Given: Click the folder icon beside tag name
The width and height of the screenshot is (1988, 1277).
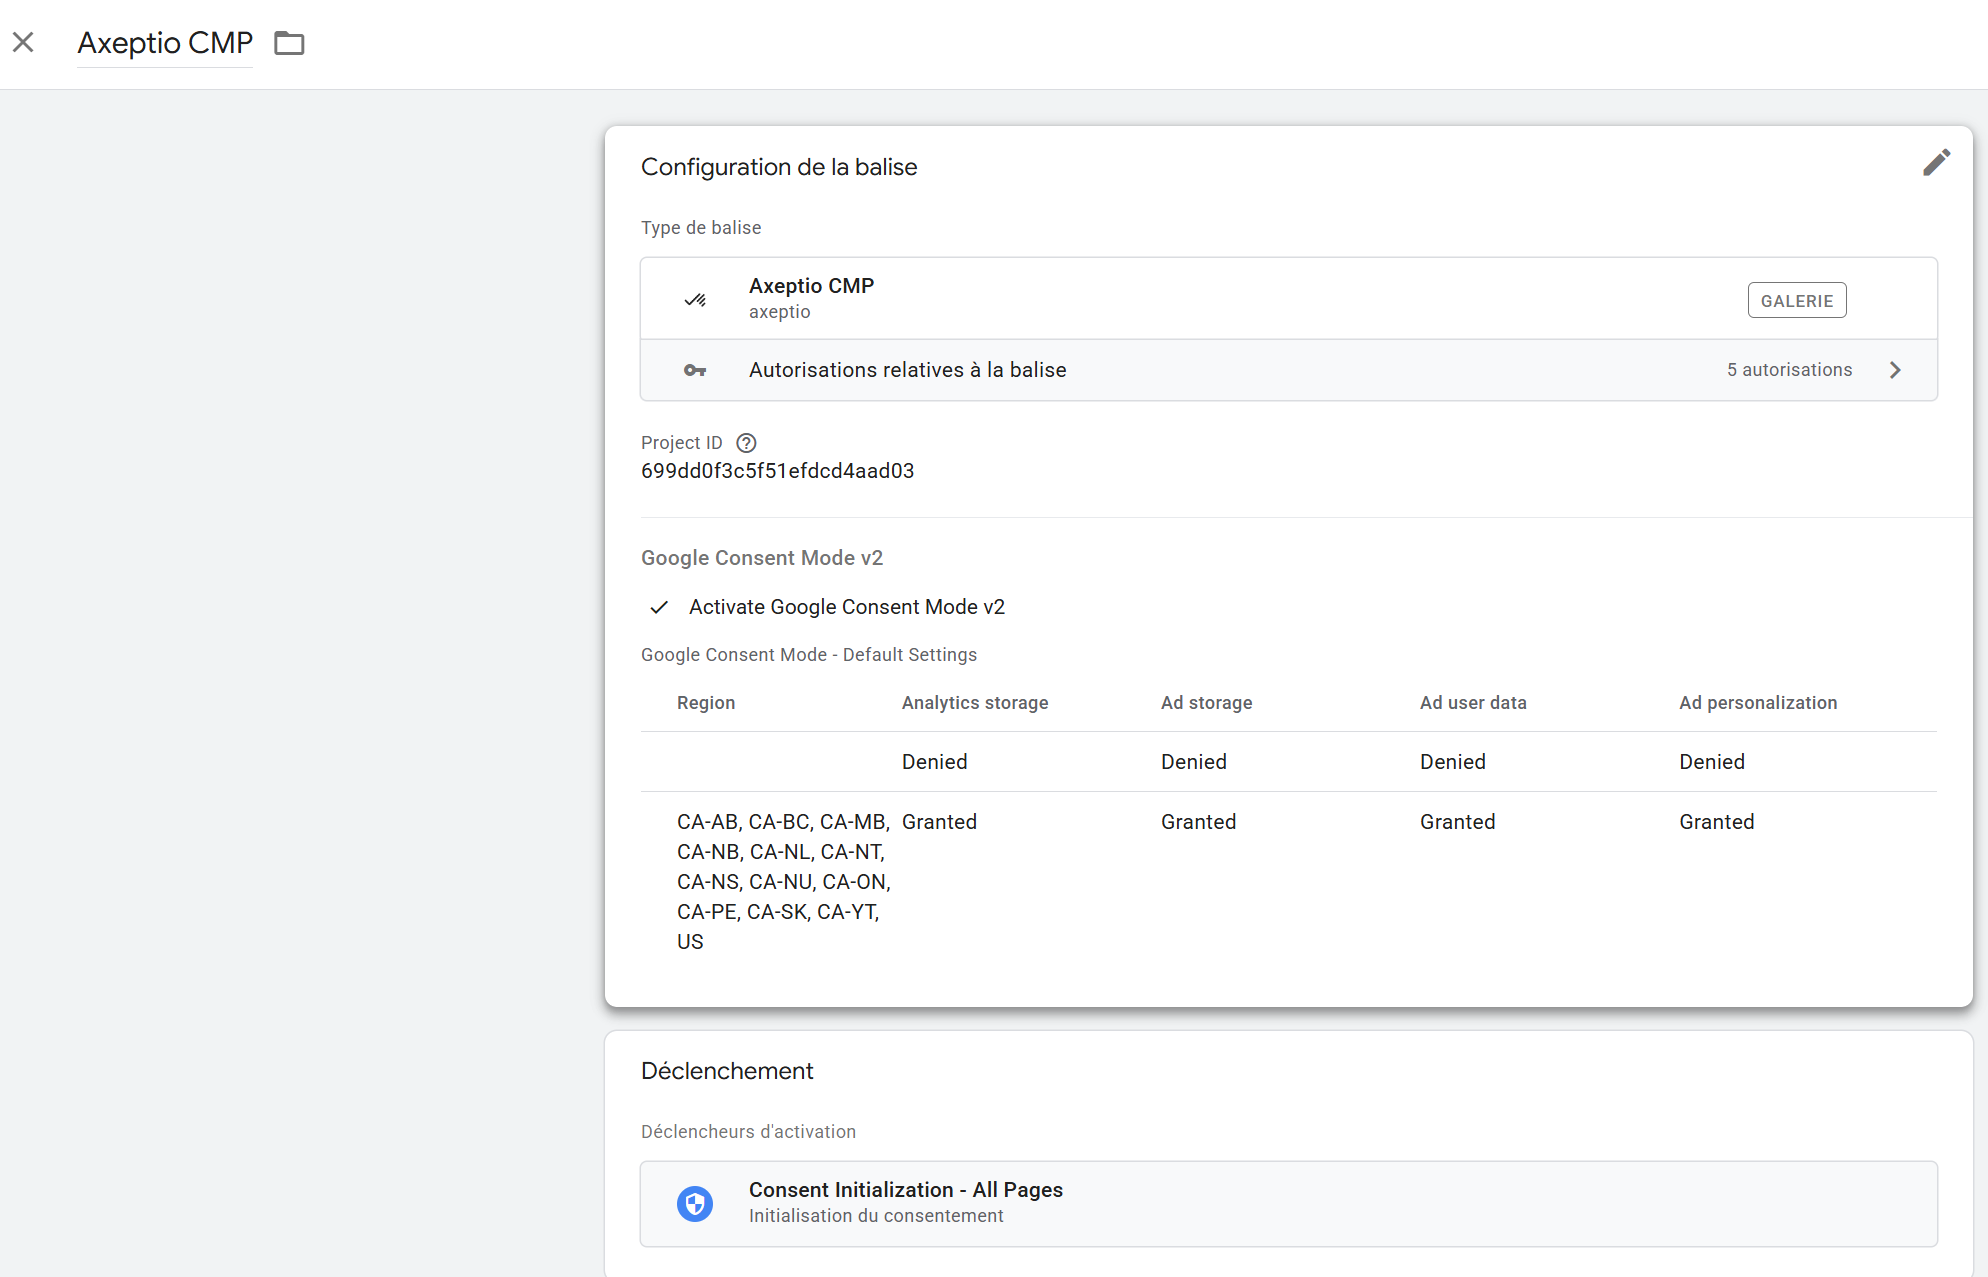Looking at the screenshot, I should tap(289, 43).
